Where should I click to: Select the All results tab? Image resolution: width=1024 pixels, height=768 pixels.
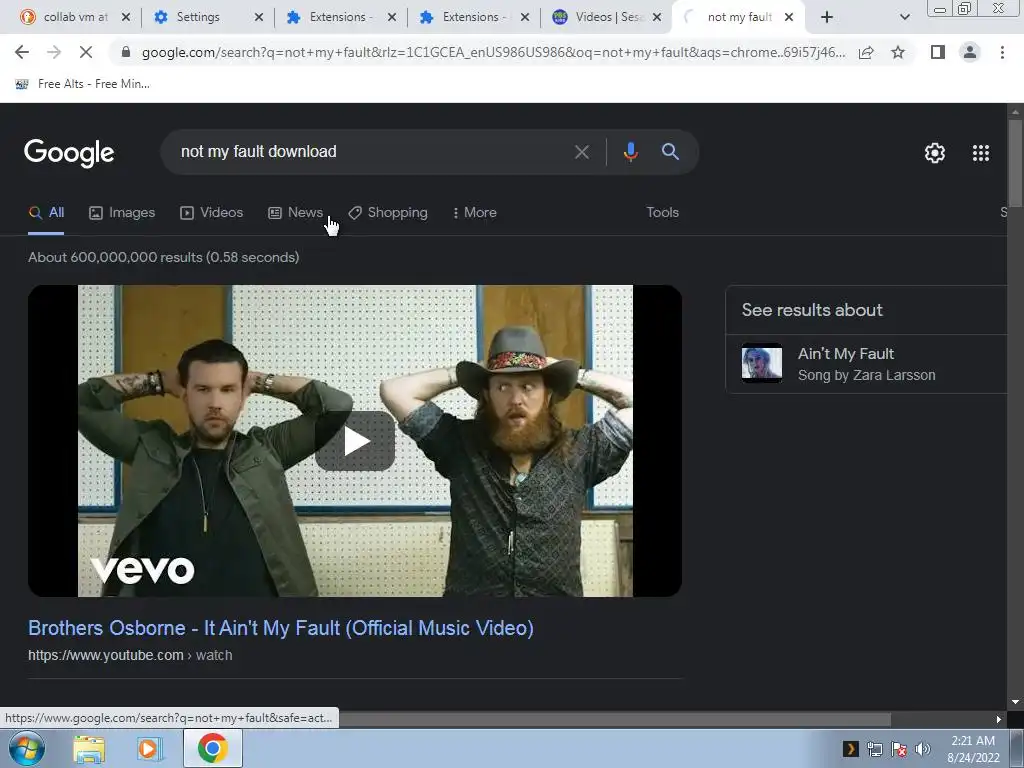(46, 212)
